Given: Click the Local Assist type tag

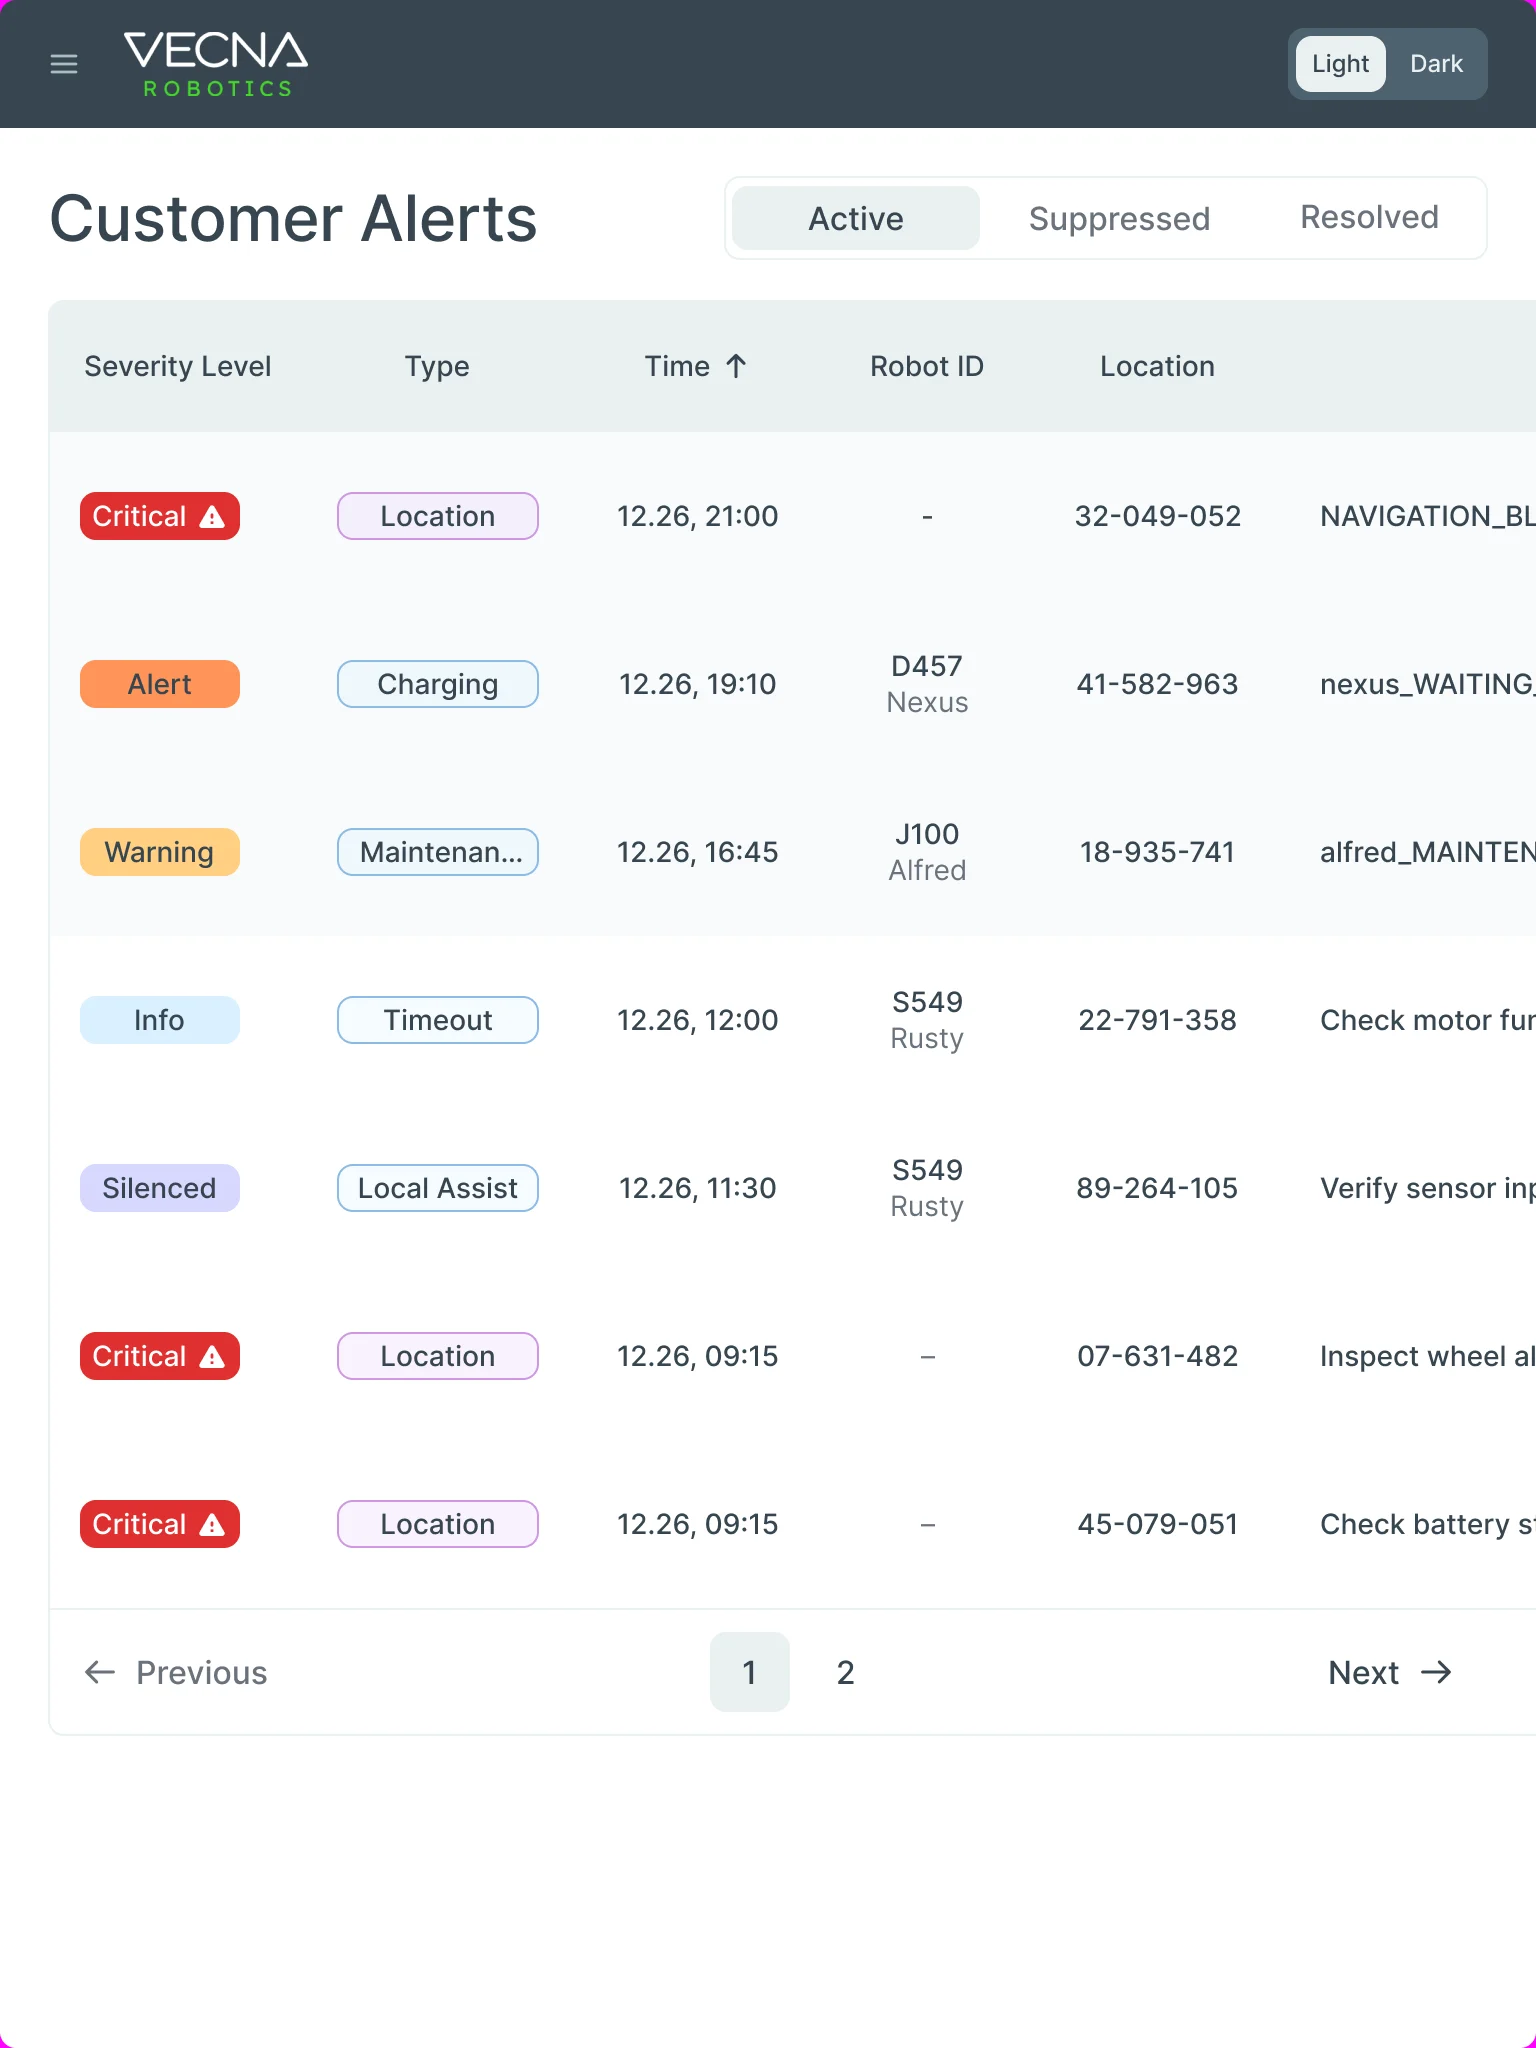Looking at the screenshot, I should click(438, 1188).
